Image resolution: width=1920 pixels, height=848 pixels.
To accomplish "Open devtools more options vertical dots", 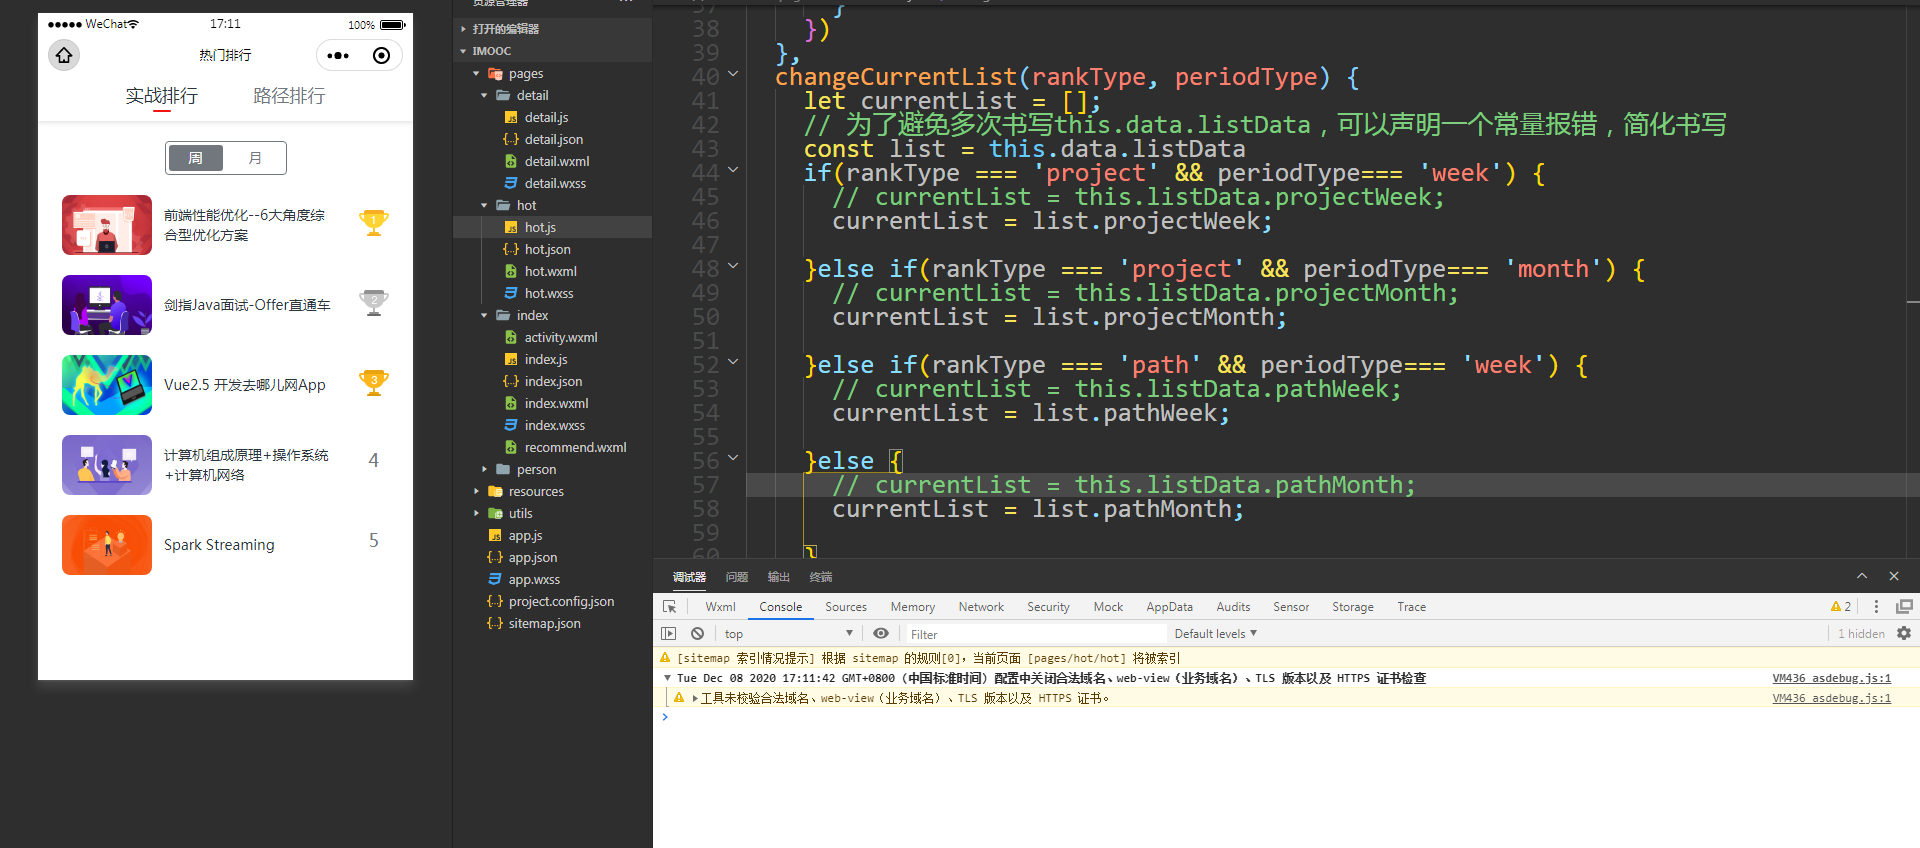I will (1876, 607).
